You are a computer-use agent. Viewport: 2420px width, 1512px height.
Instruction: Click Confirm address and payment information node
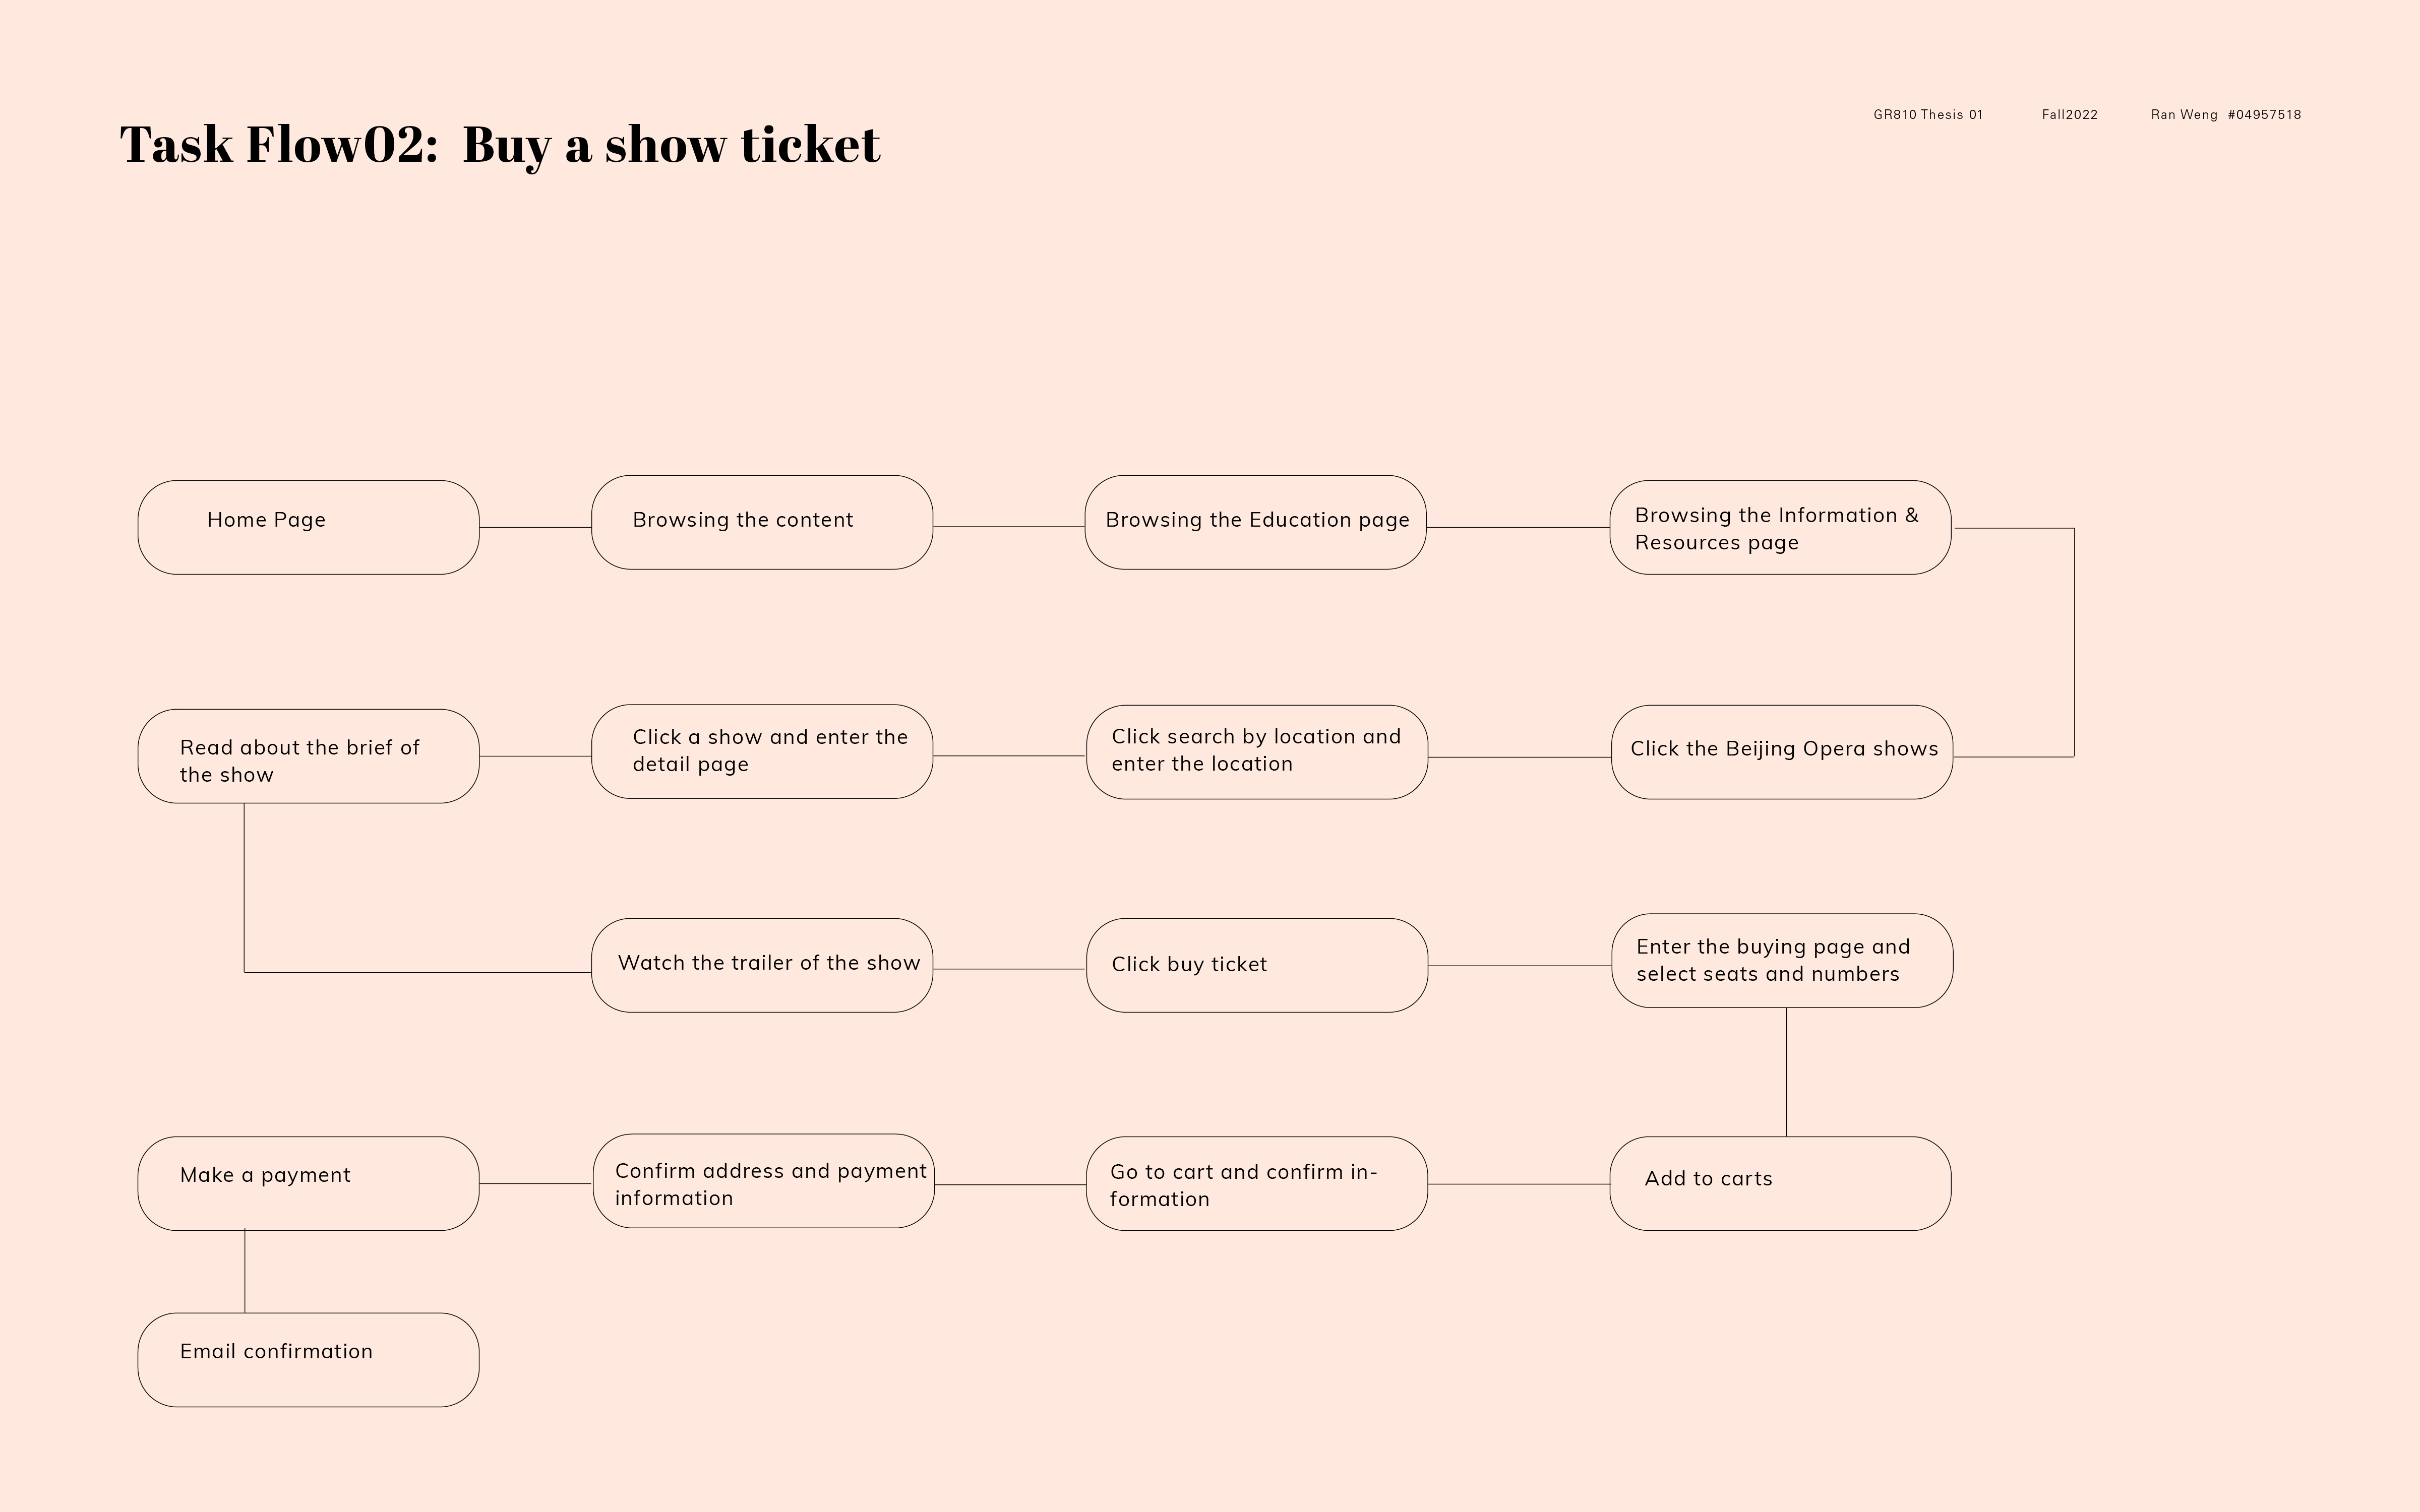(x=764, y=1180)
